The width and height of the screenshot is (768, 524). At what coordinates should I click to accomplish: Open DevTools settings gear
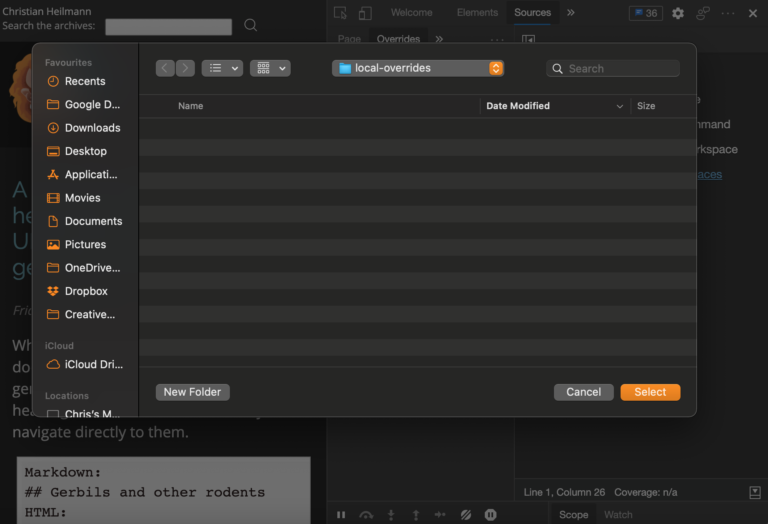pyautogui.click(x=678, y=13)
